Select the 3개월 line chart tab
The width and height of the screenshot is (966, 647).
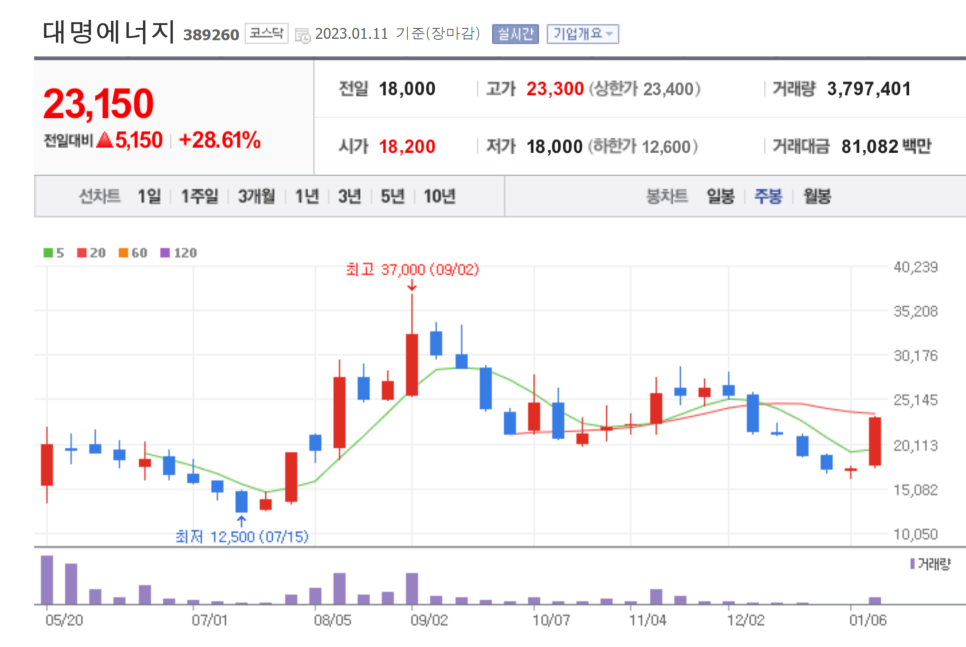pyautogui.click(x=256, y=197)
